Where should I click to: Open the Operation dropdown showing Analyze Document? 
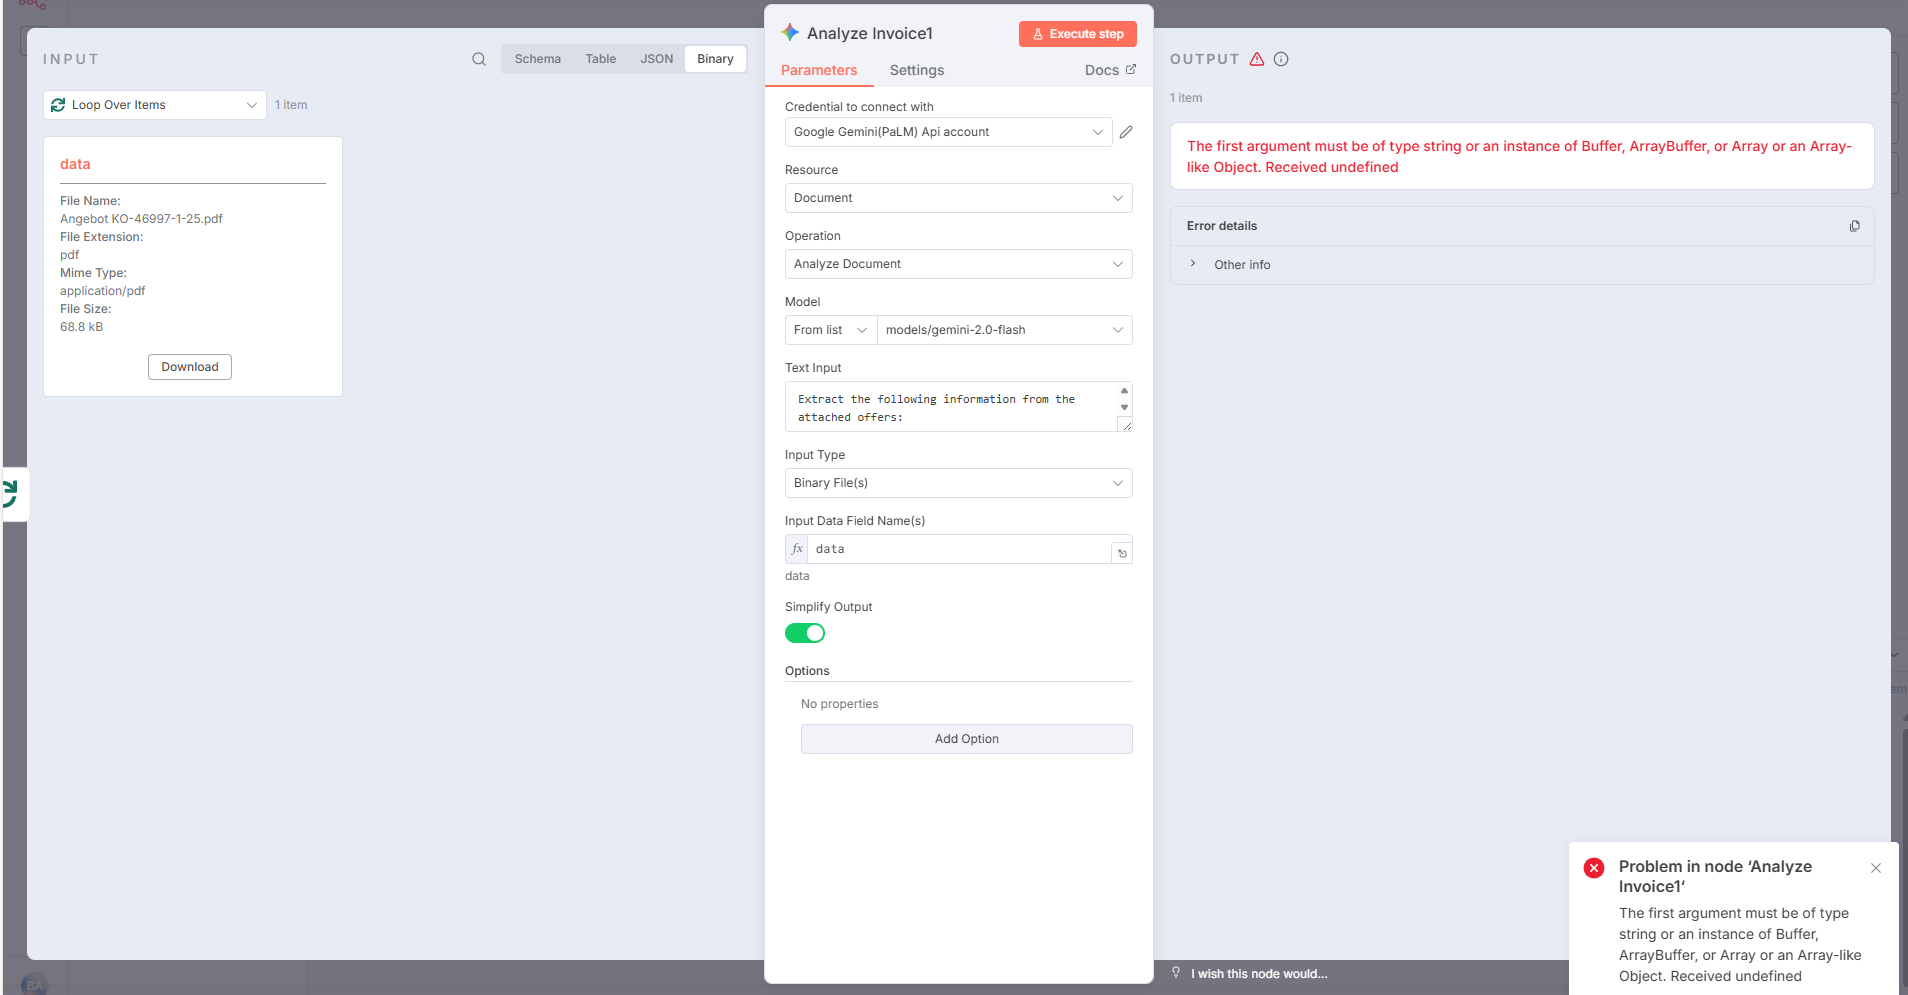958,264
